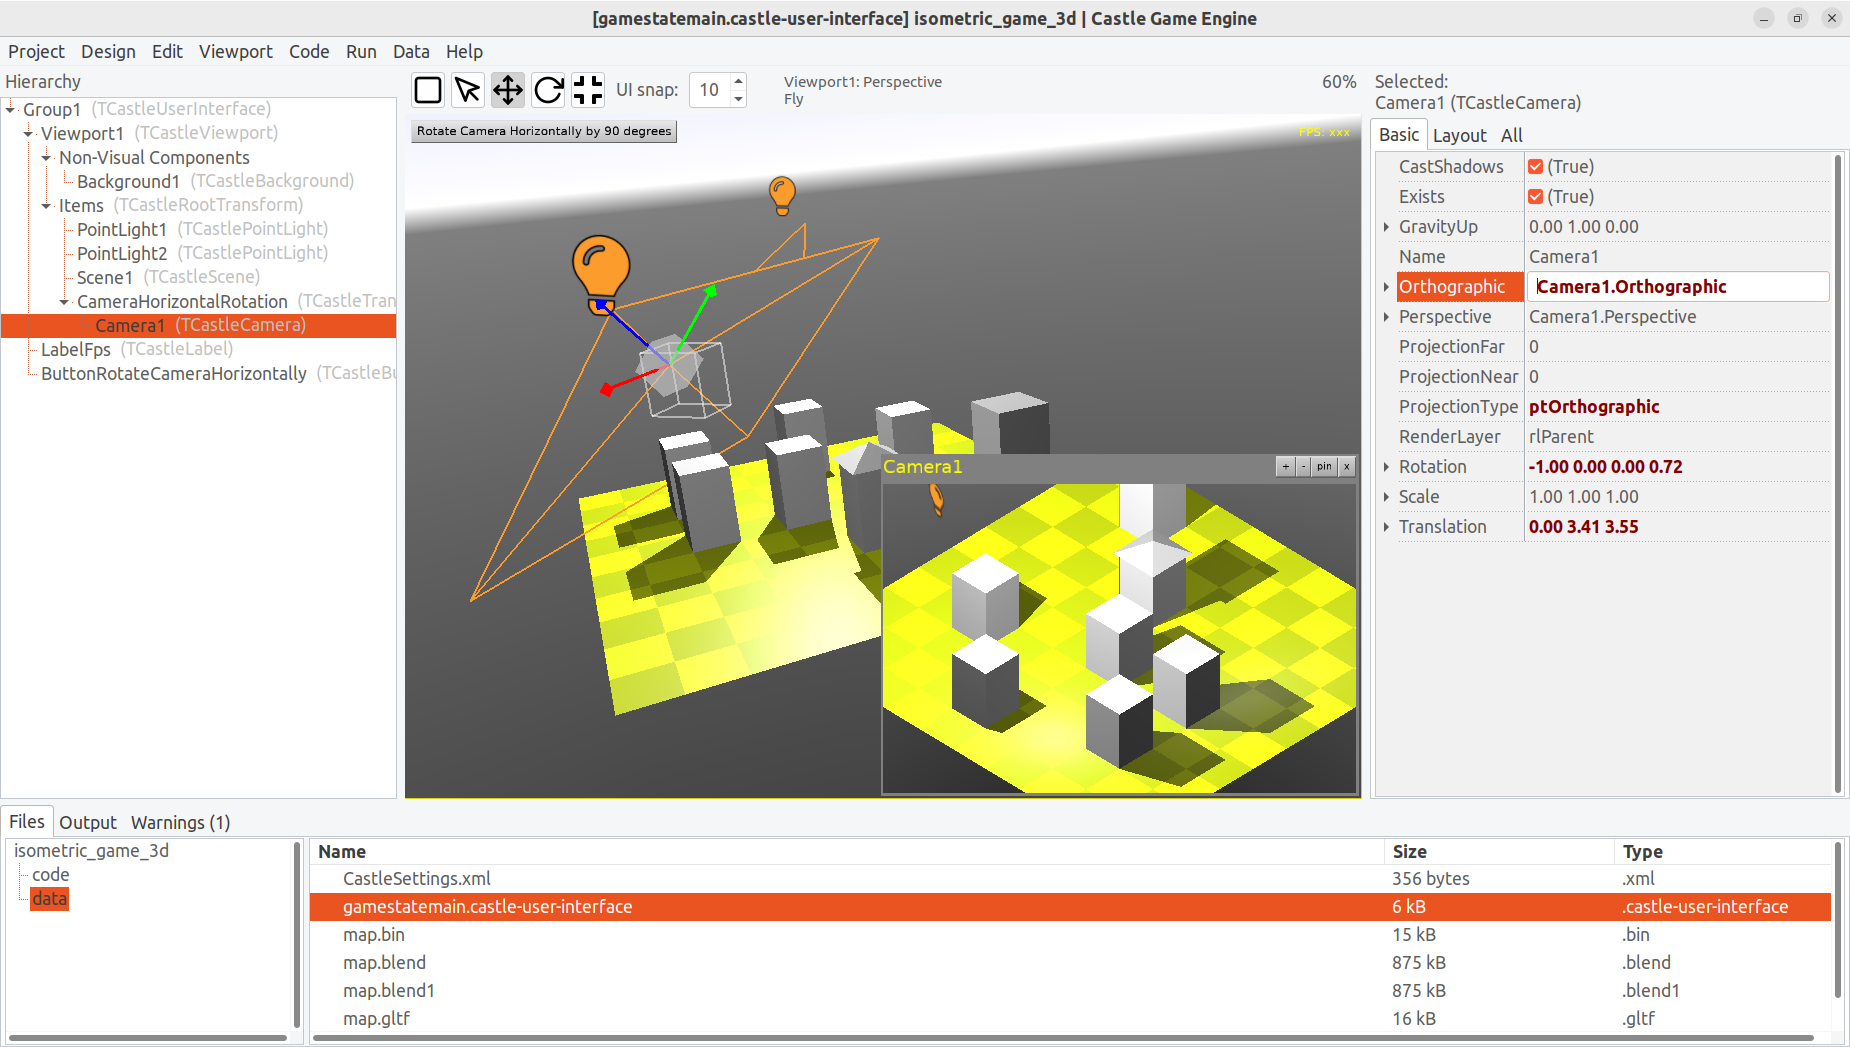1850x1047 pixels.
Task: Expand the Translation property
Action: pos(1386,527)
